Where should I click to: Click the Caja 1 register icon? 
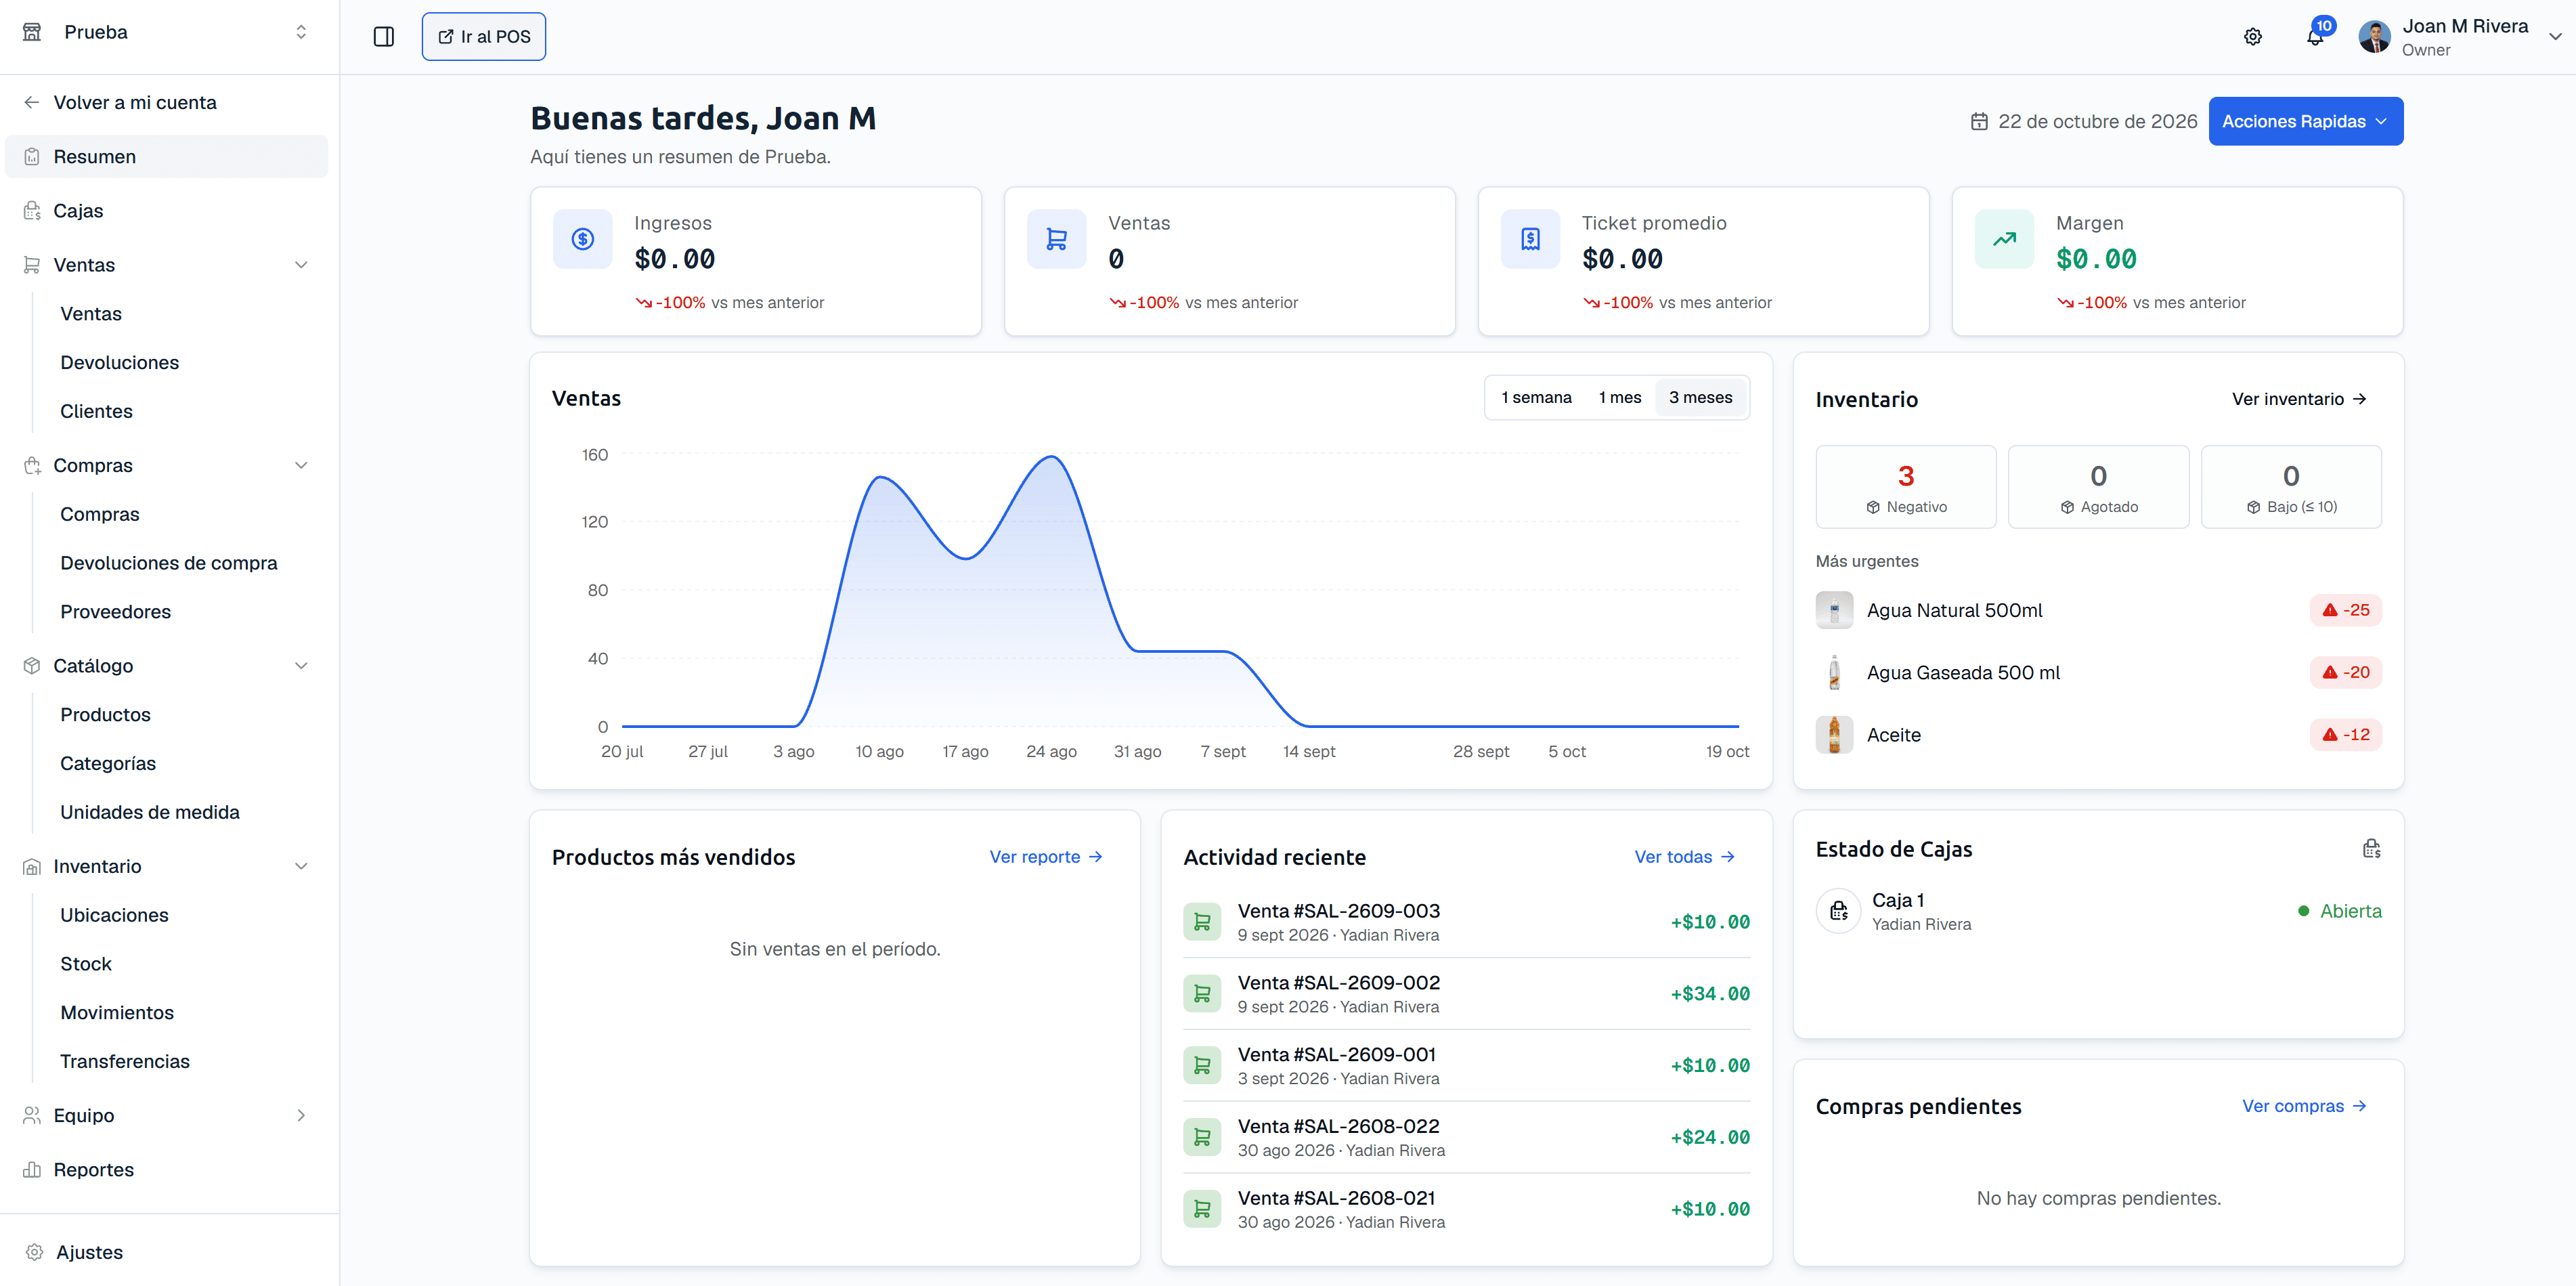(1838, 911)
